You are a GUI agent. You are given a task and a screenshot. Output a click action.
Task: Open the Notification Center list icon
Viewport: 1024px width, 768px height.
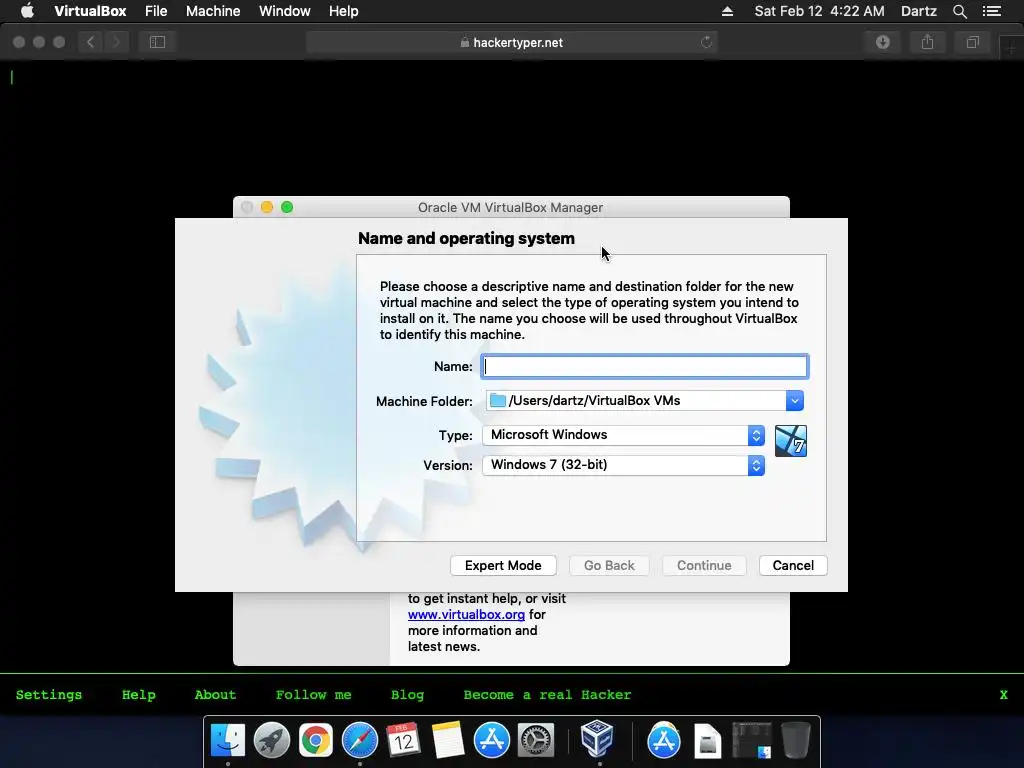click(x=991, y=11)
